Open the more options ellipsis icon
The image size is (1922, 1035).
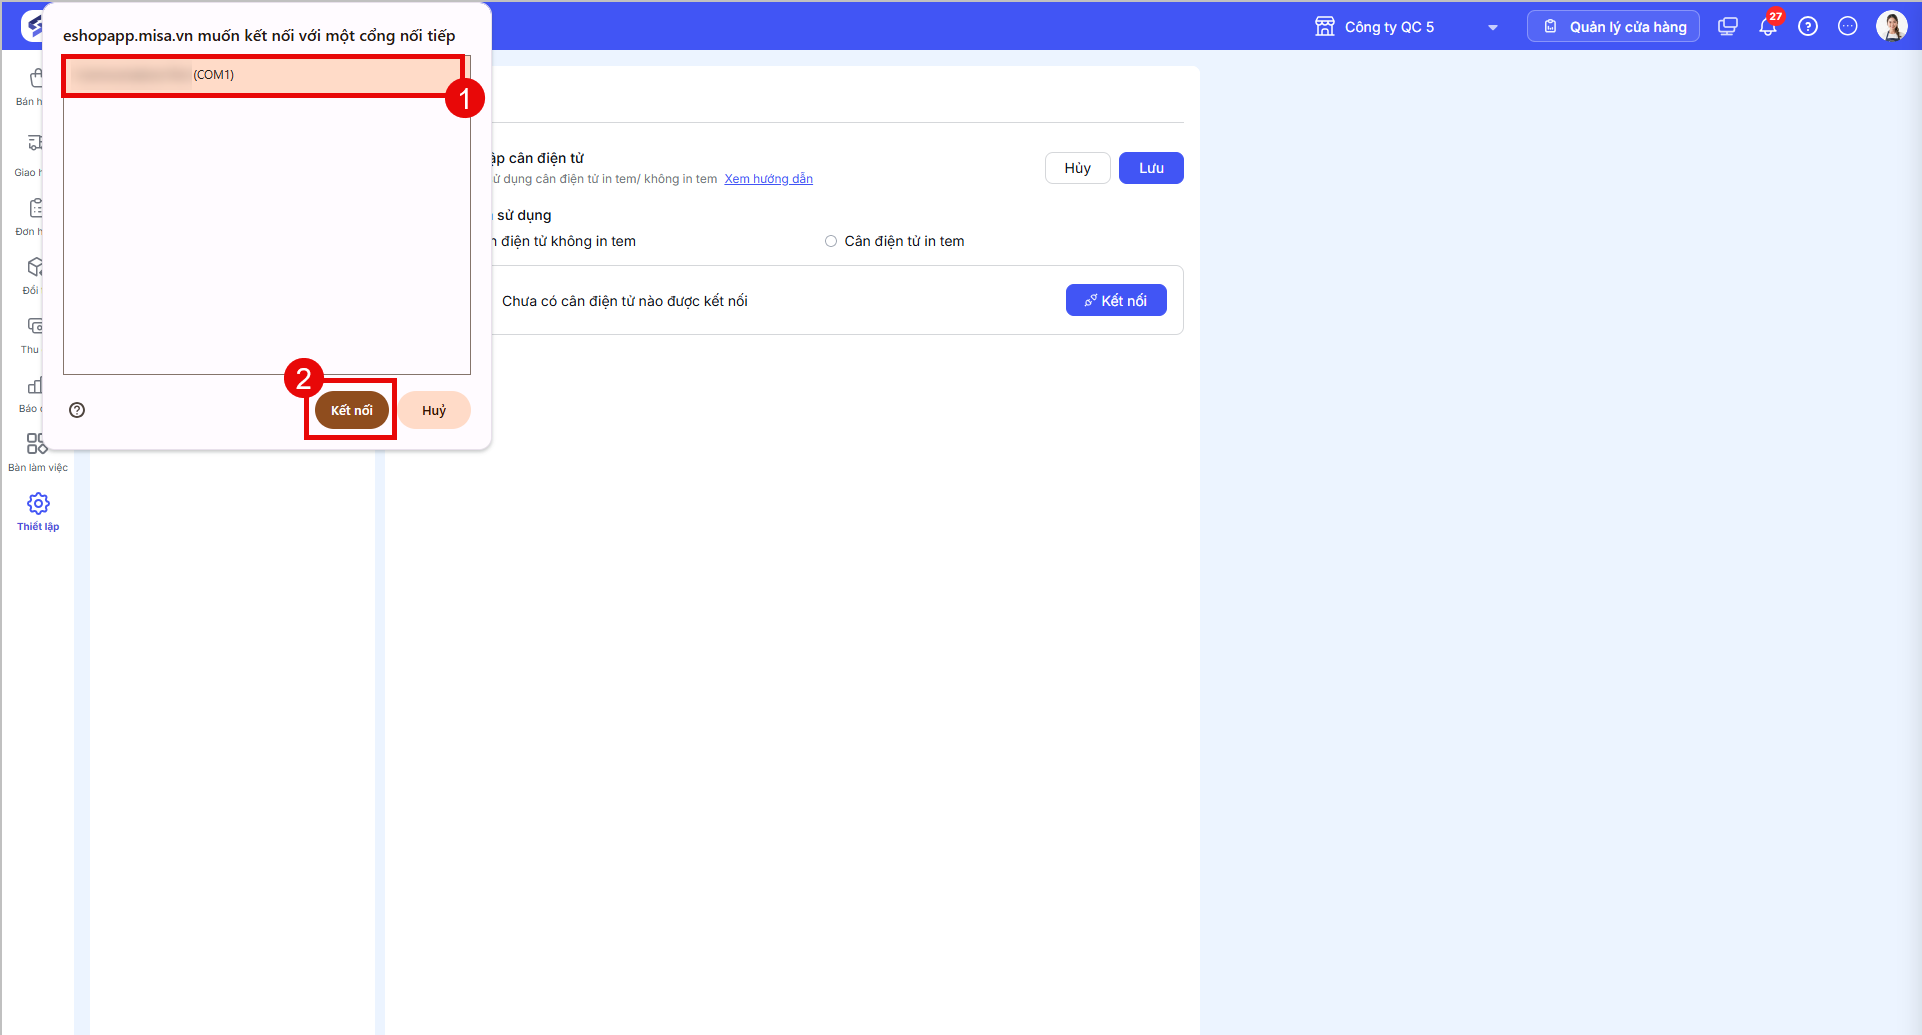(x=1848, y=27)
